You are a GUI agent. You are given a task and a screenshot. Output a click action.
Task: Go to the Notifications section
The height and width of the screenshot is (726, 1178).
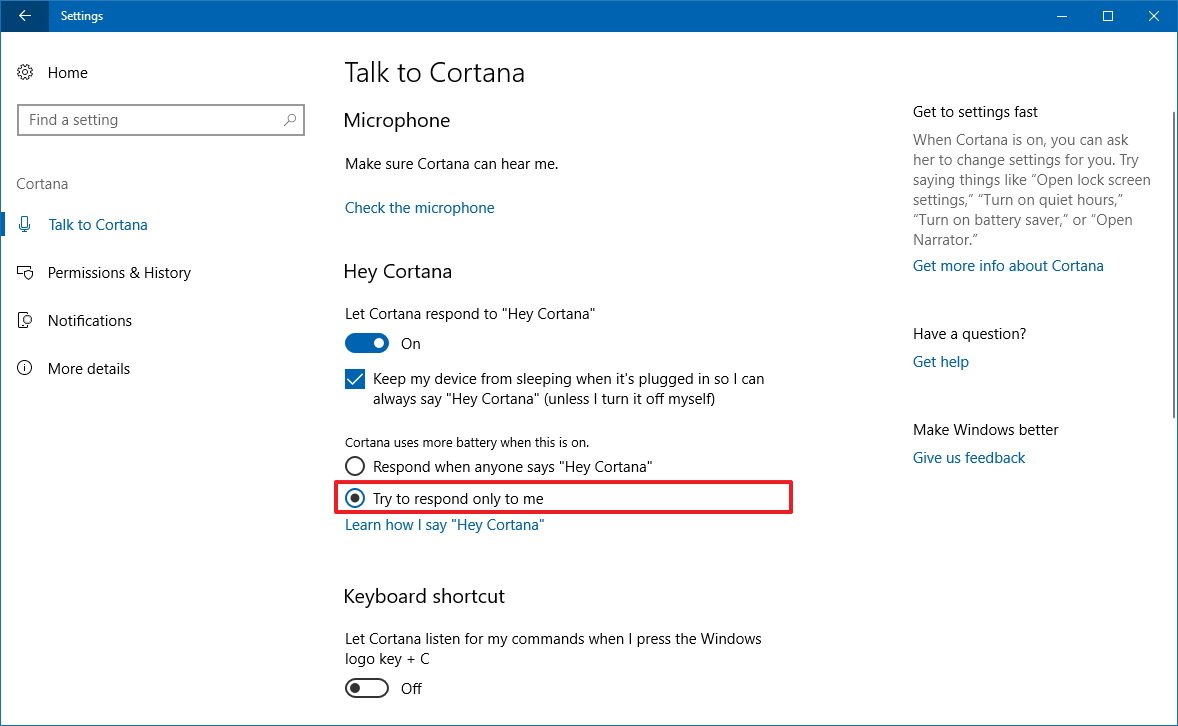pos(90,321)
